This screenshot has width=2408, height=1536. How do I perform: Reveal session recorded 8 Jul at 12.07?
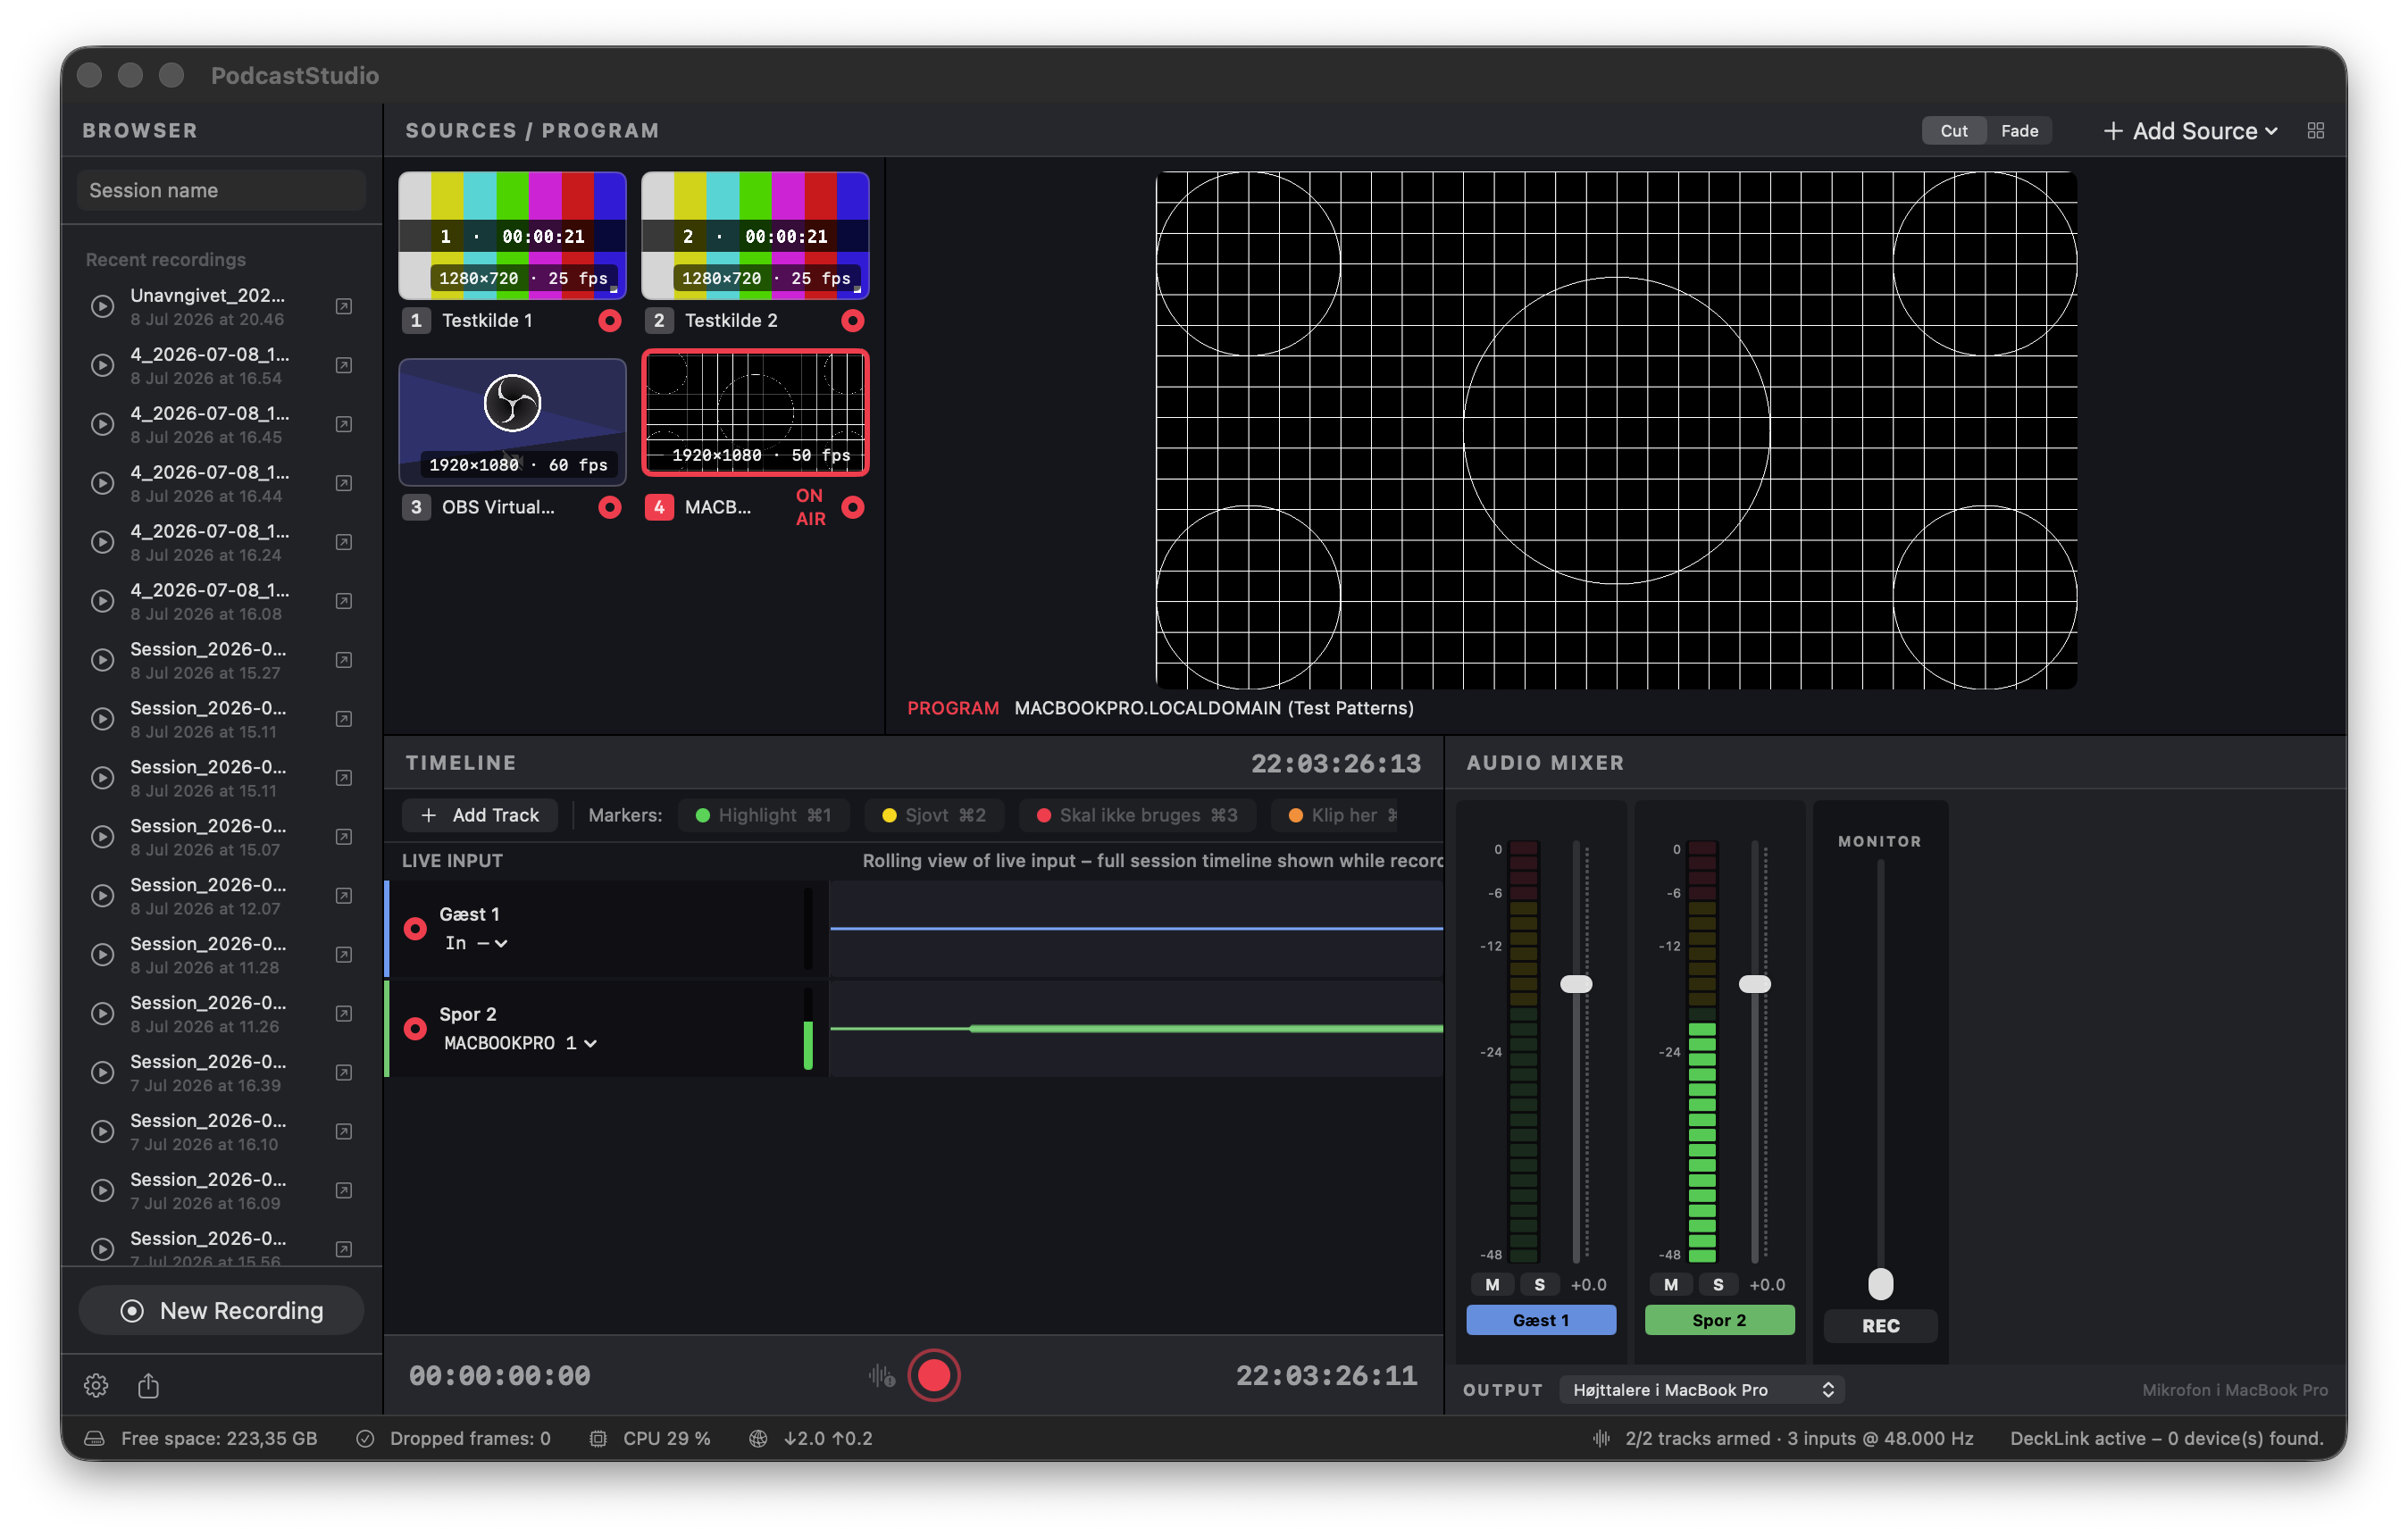343,896
